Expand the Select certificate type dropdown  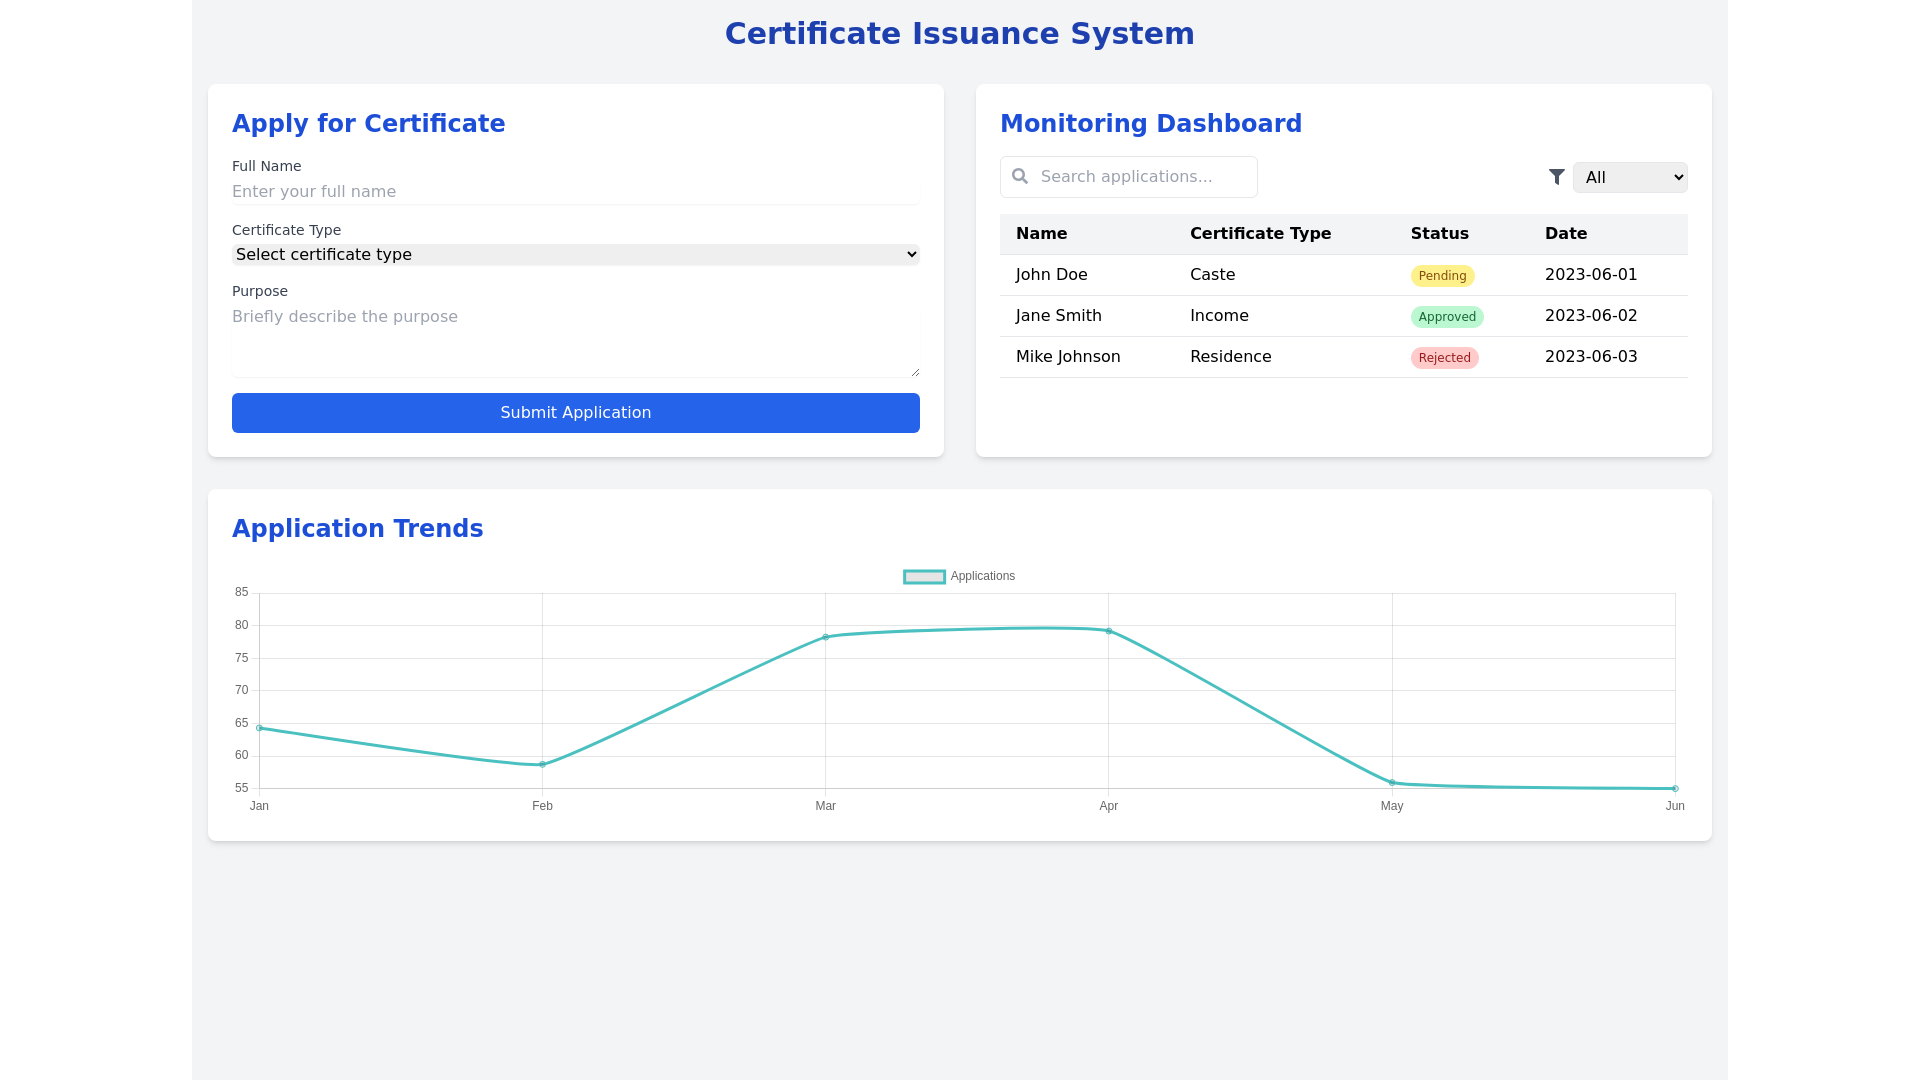(x=575, y=255)
